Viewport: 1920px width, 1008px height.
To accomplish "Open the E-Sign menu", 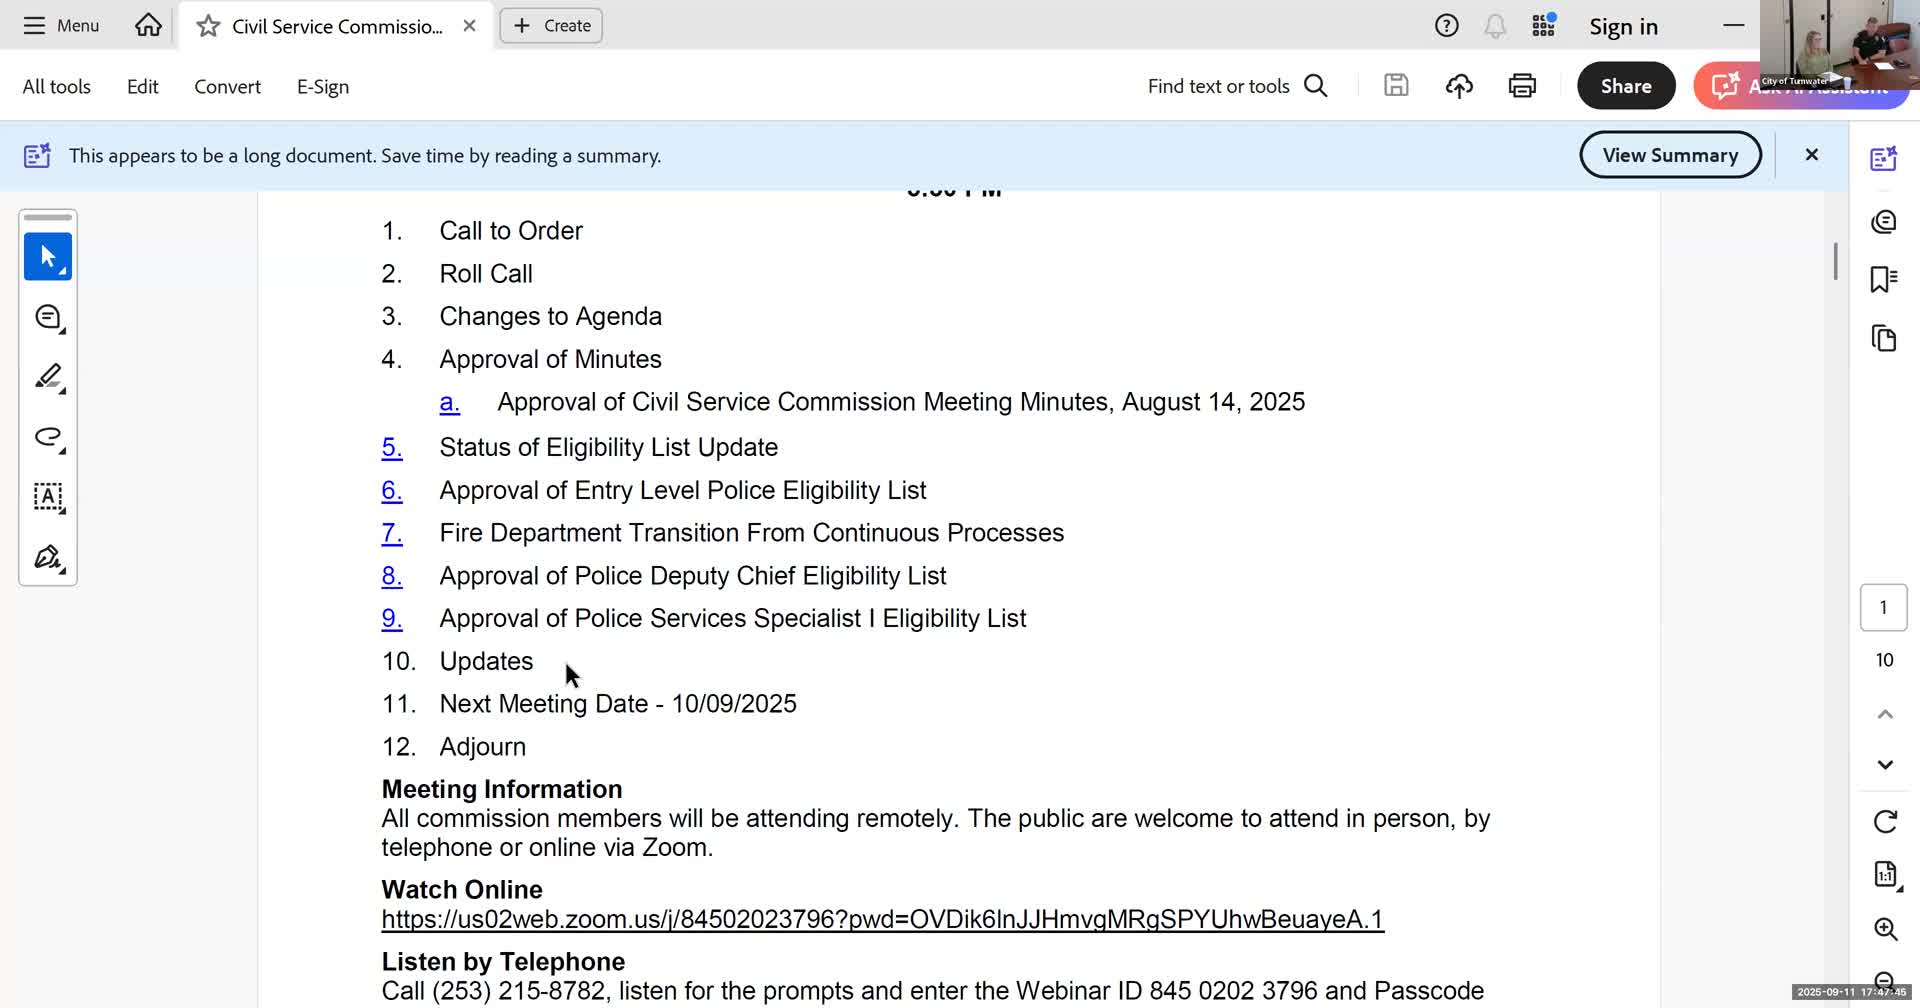I will pyautogui.click(x=323, y=87).
